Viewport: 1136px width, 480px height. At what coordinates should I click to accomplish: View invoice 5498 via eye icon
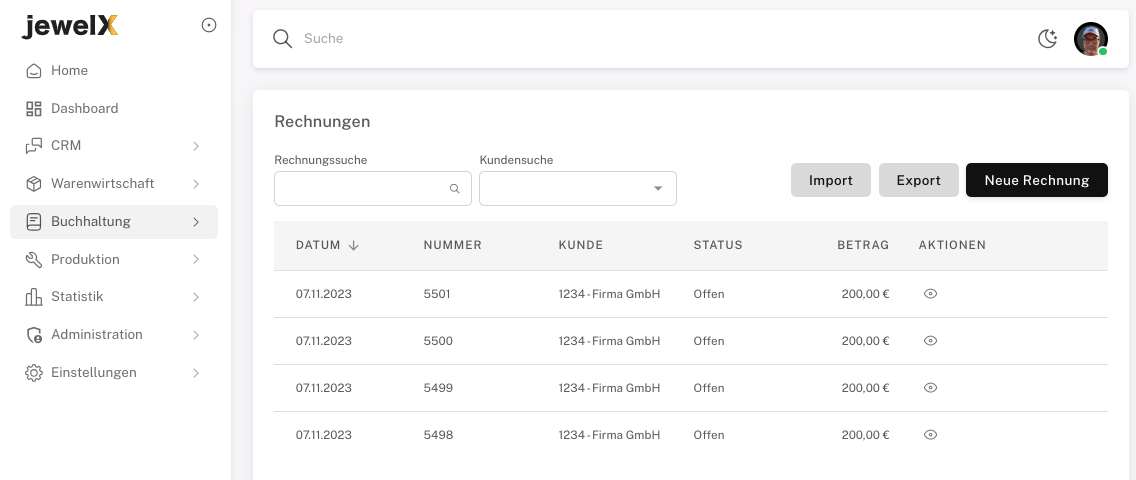pos(930,435)
